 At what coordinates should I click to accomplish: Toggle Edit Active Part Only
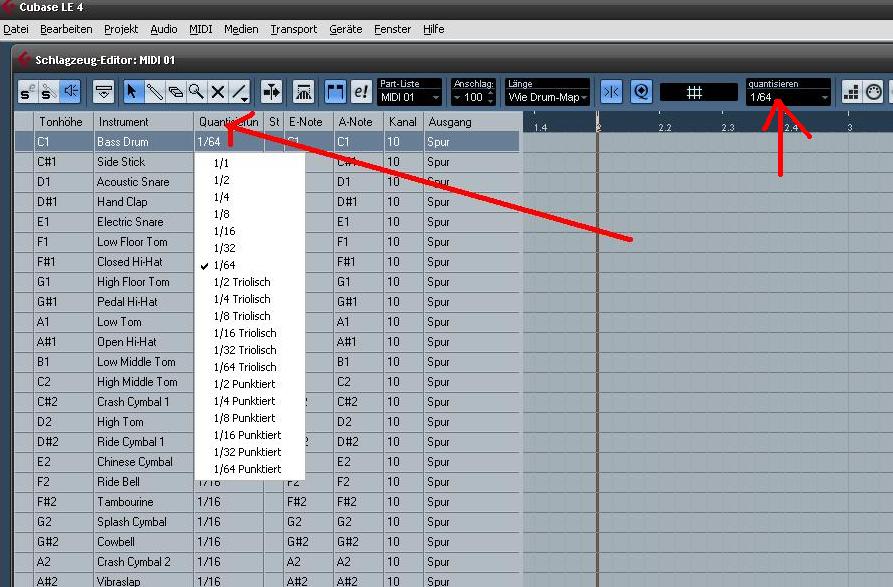tap(361, 92)
